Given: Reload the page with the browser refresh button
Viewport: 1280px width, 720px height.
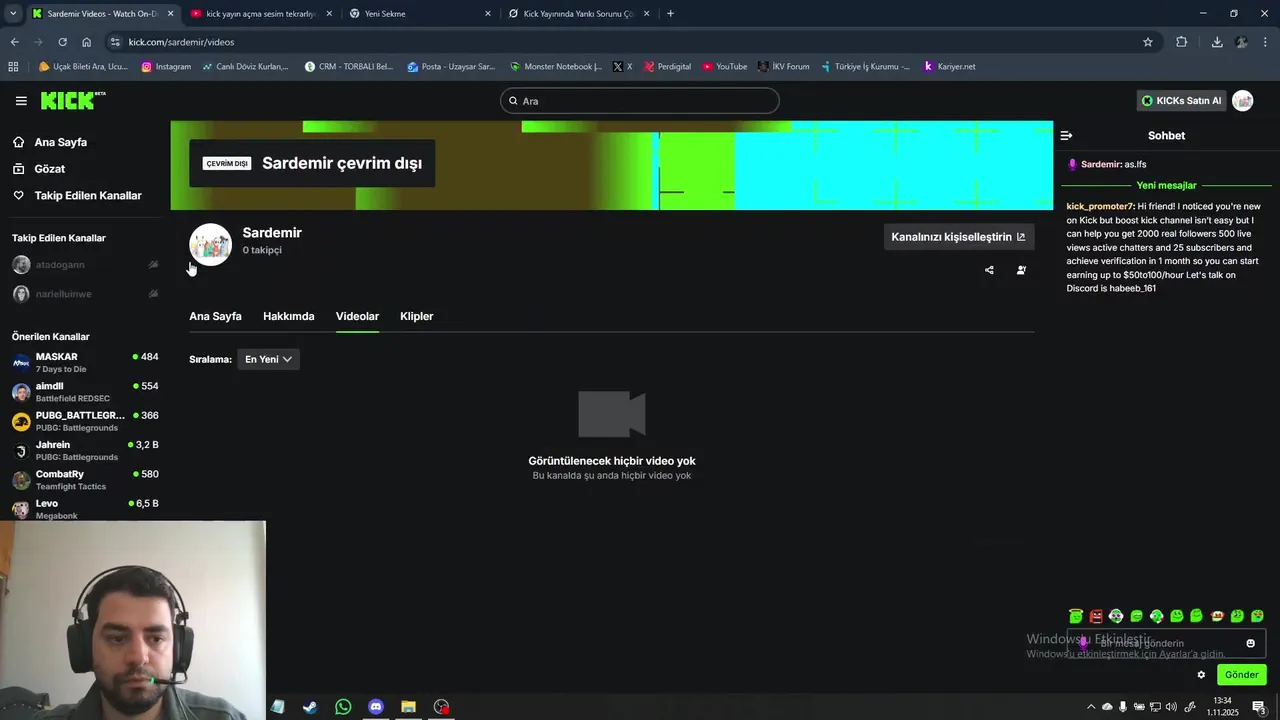Looking at the screenshot, I should pos(62,42).
